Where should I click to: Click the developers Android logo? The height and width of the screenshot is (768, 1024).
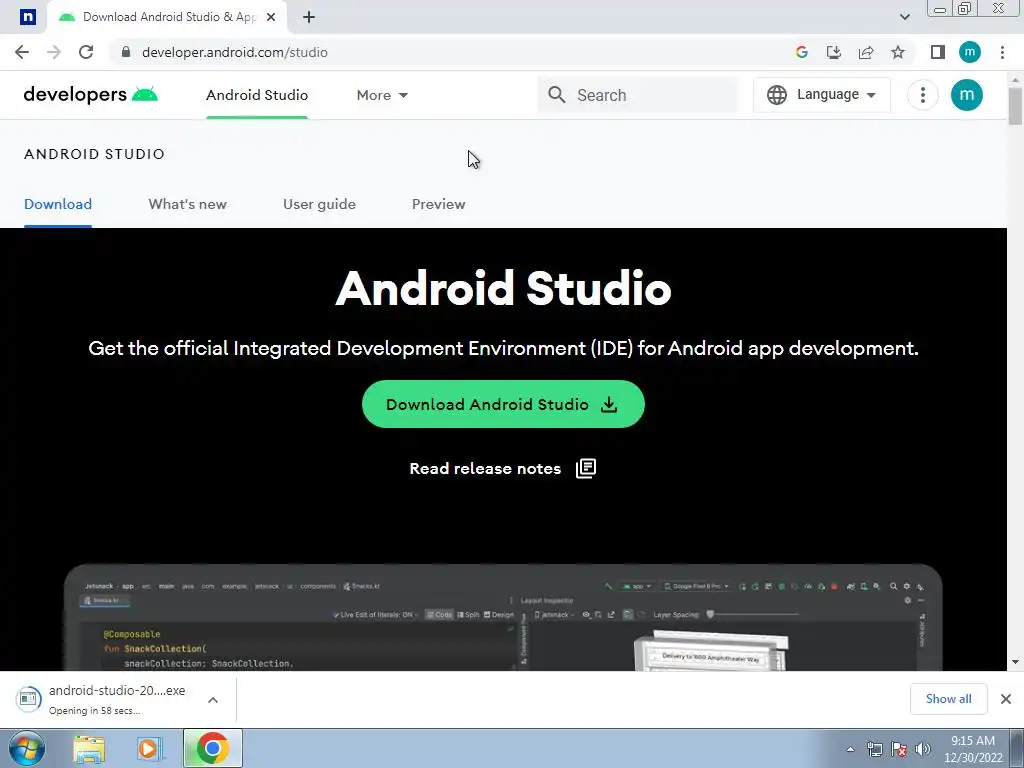[x=90, y=95]
